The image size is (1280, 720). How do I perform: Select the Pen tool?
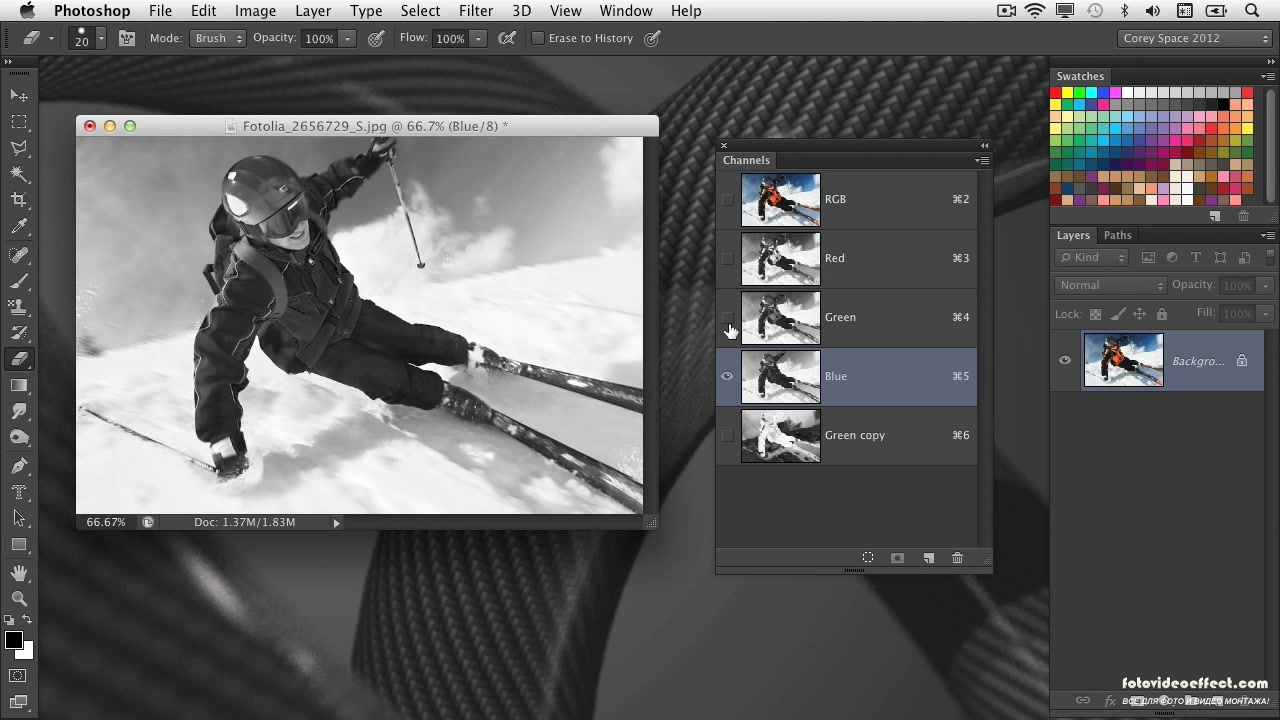pyautogui.click(x=19, y=467)
